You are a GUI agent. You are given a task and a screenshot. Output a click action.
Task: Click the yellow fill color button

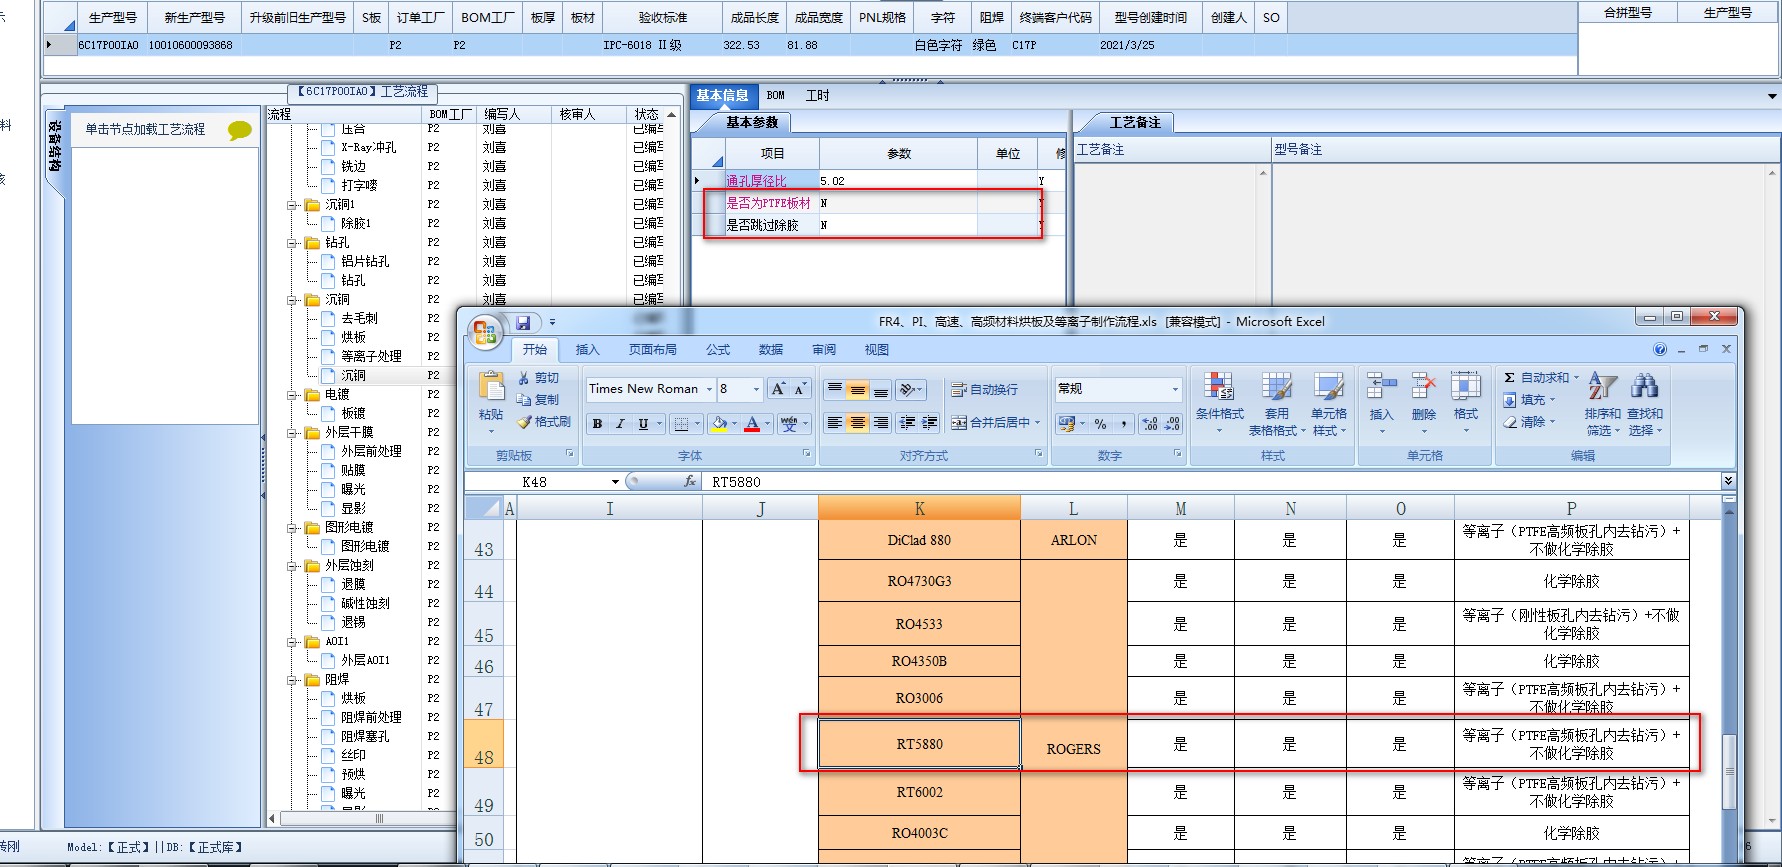click(719, 424)
